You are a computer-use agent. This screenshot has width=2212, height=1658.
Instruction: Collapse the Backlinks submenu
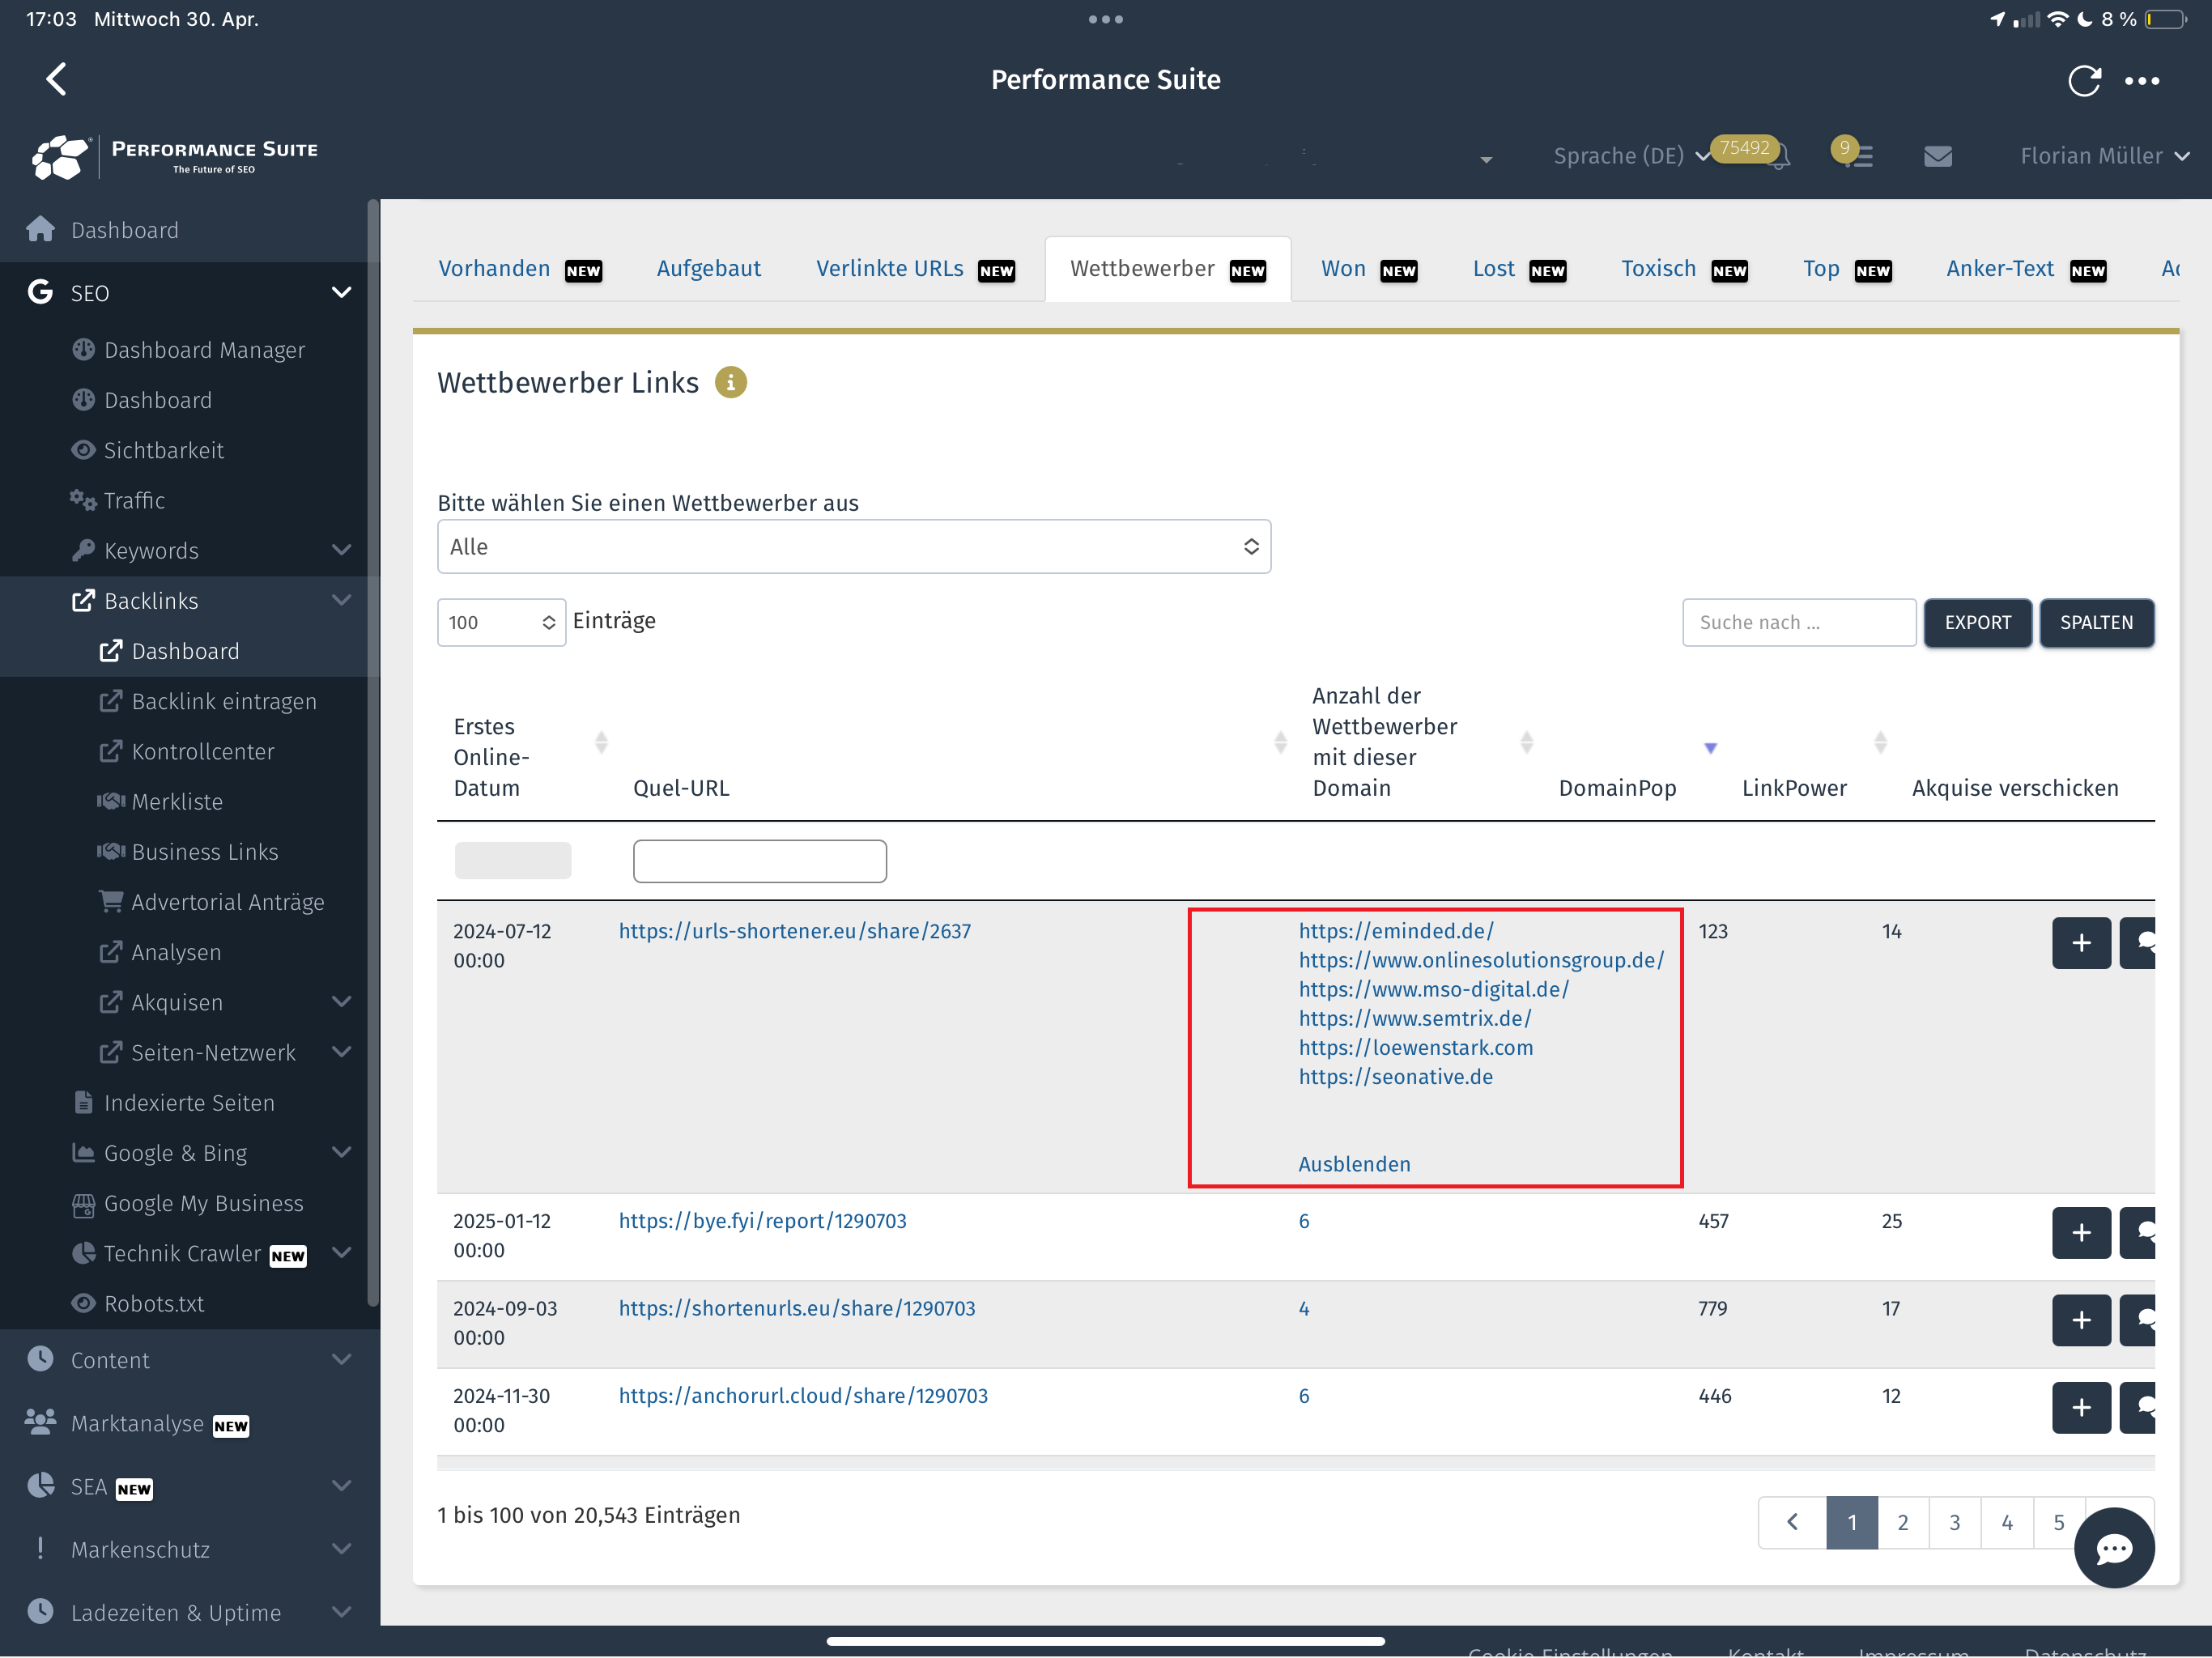point(341,600)
